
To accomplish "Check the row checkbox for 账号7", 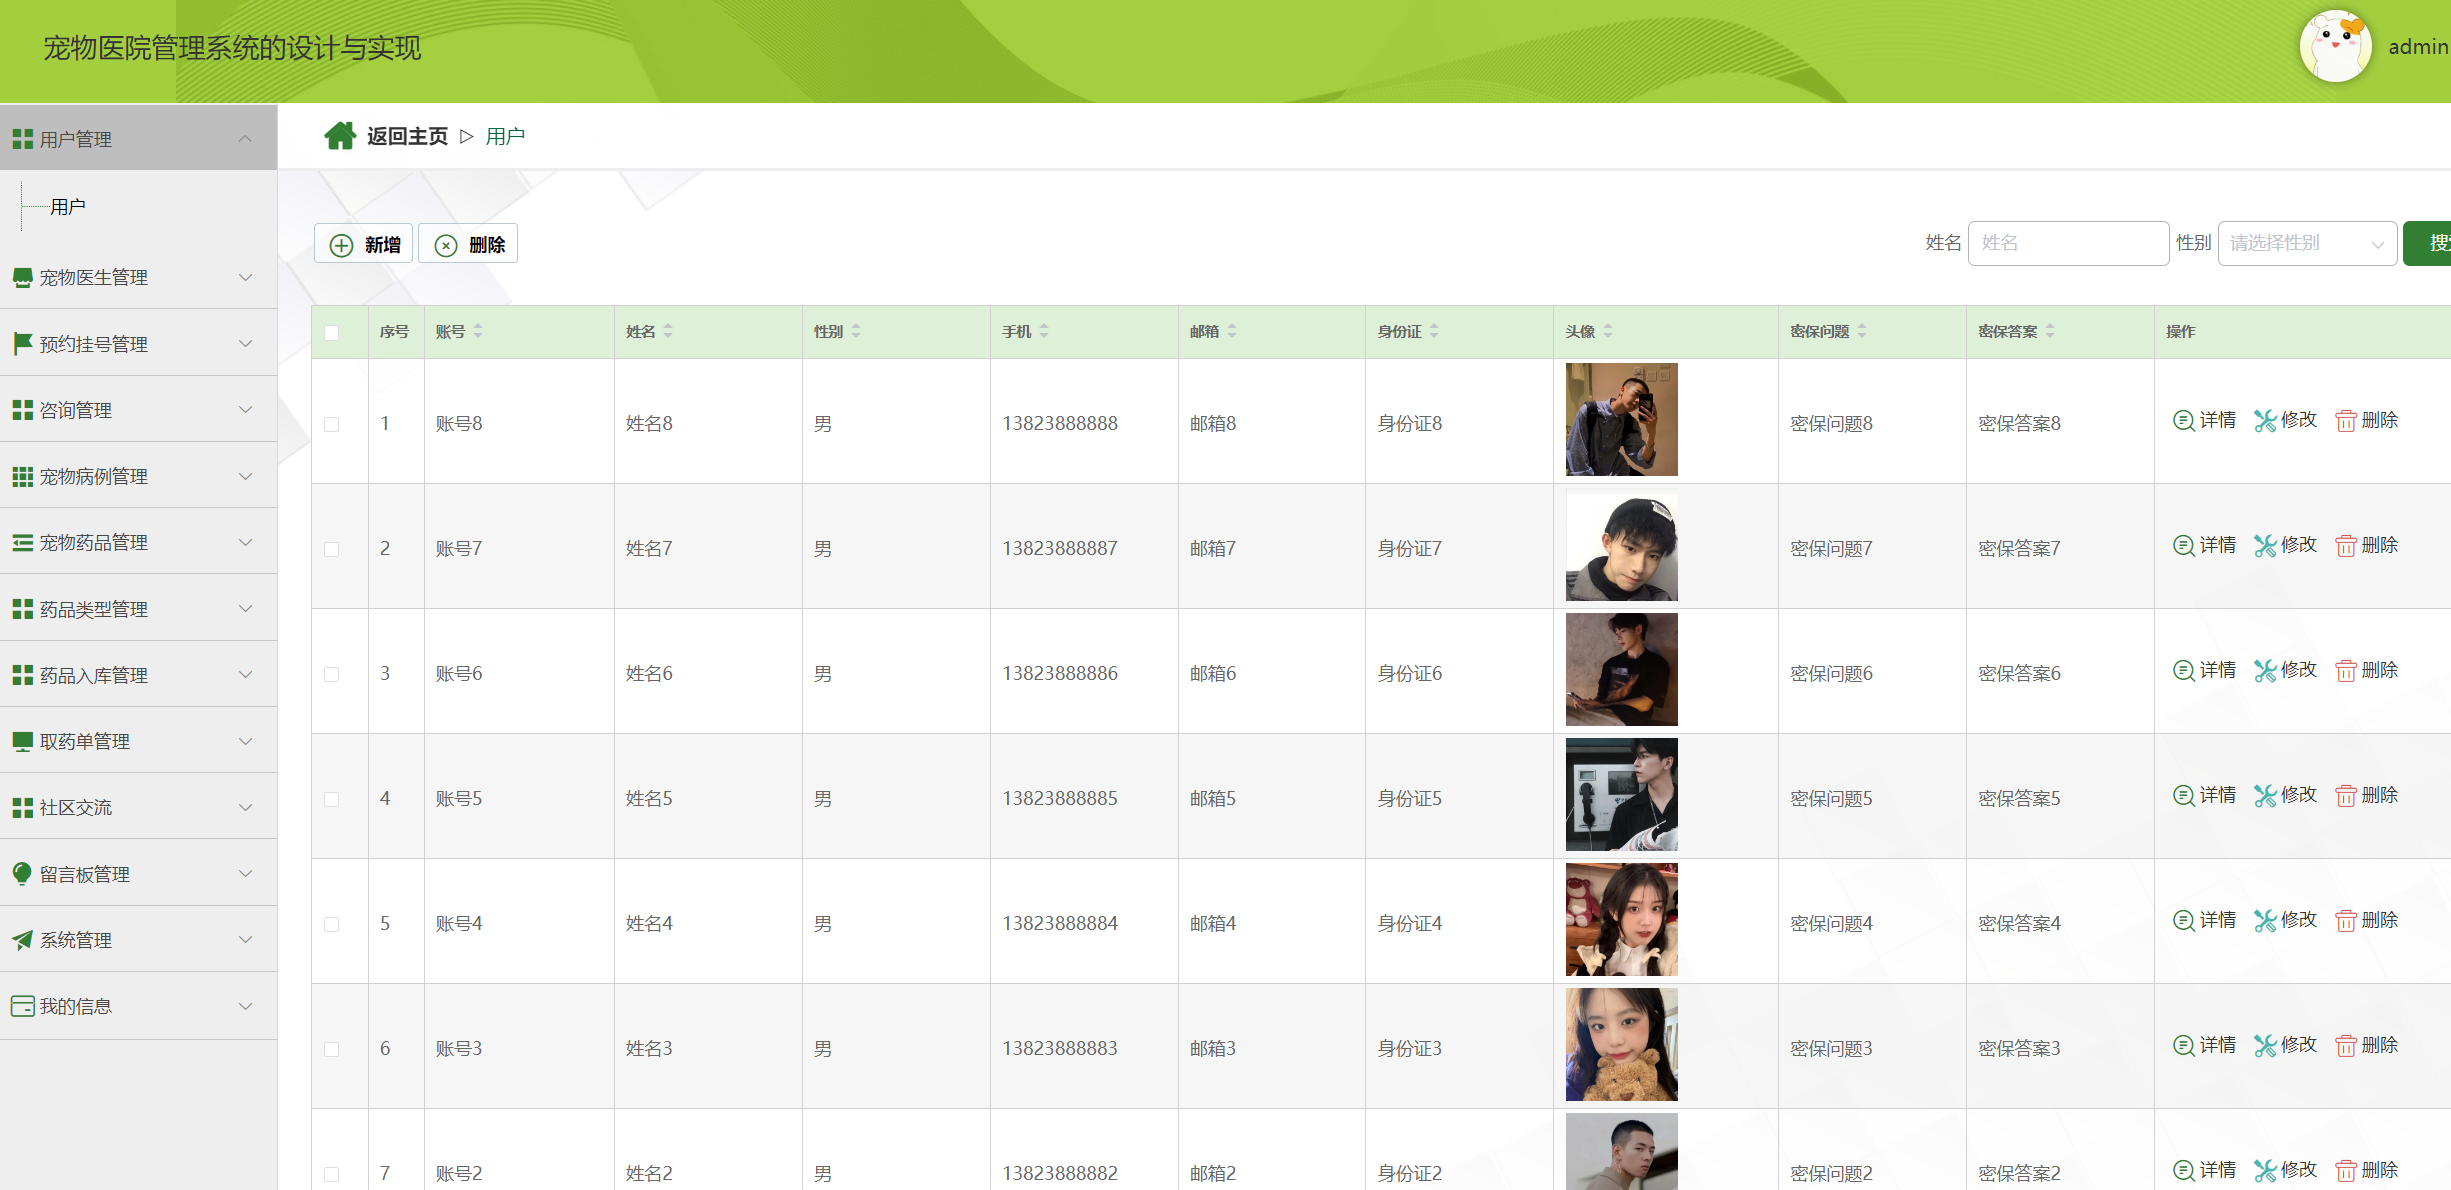I will [332, 549].
